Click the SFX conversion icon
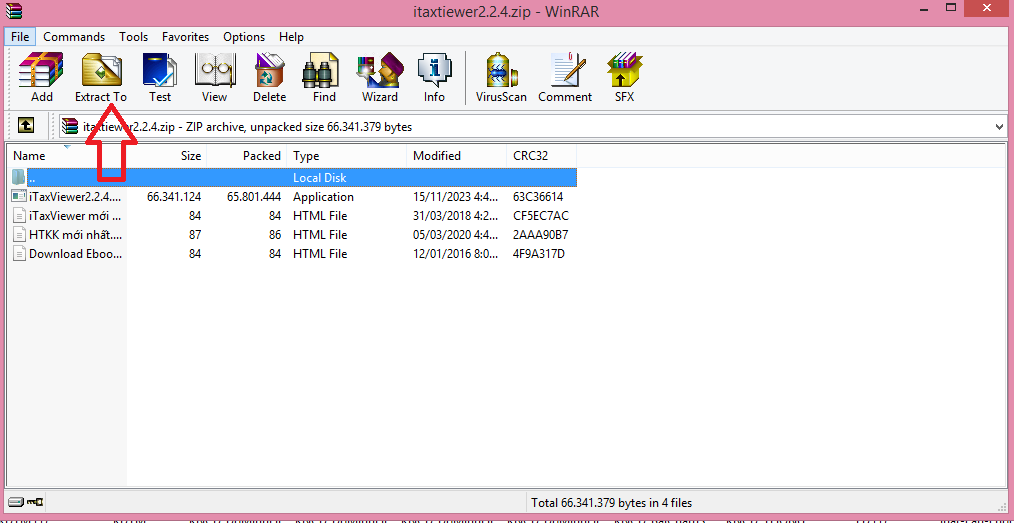Image resolution: width=1014 pixels, height=523 pixels. 624,78
